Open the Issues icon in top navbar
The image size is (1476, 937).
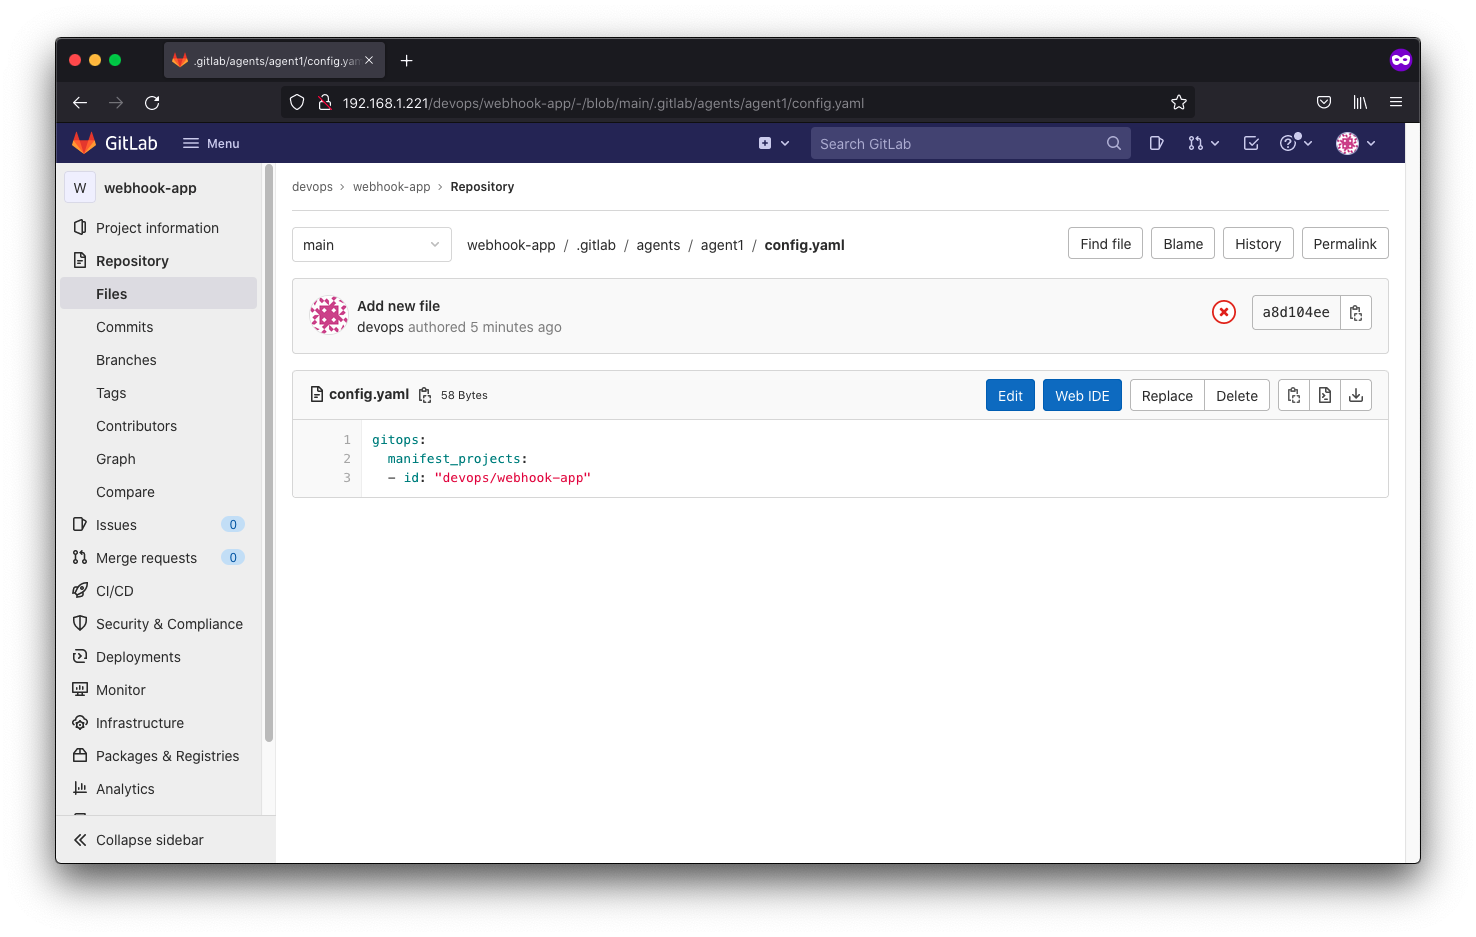1156,144
